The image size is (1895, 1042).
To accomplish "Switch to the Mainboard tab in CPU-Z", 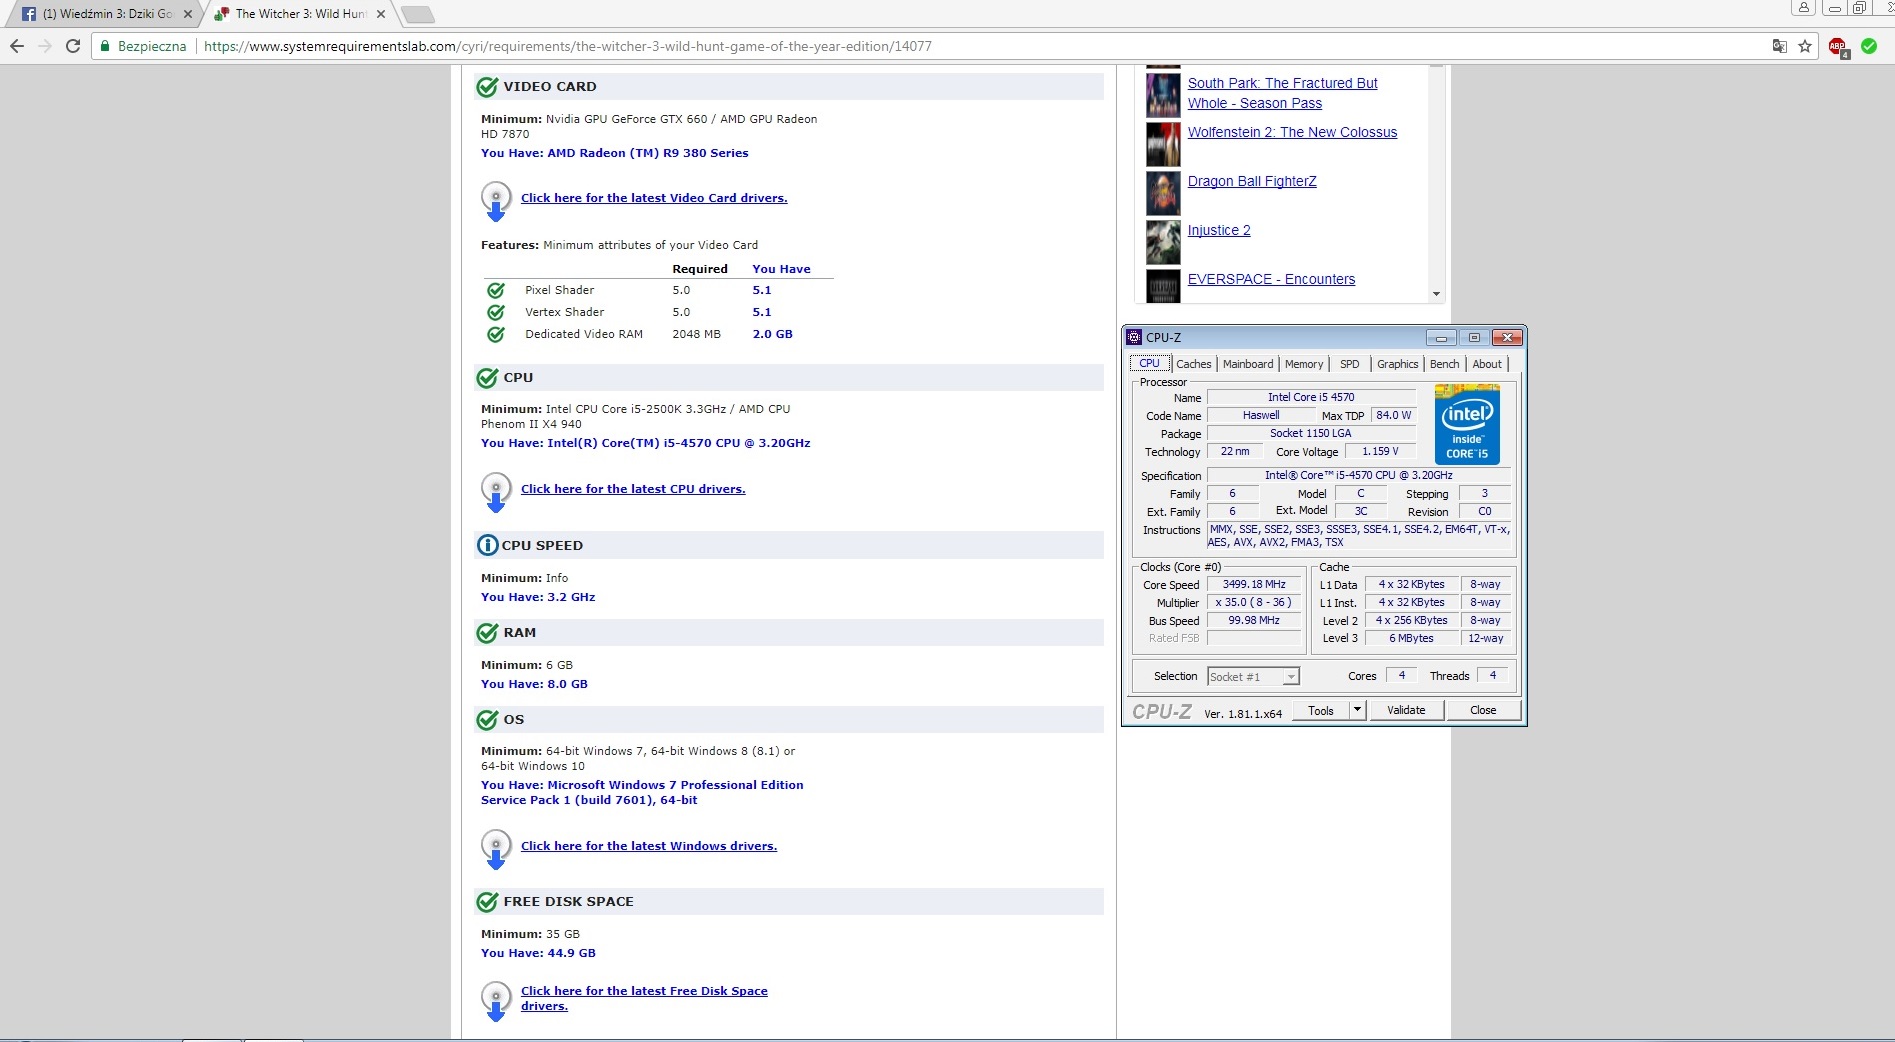I will [1248, 364].
